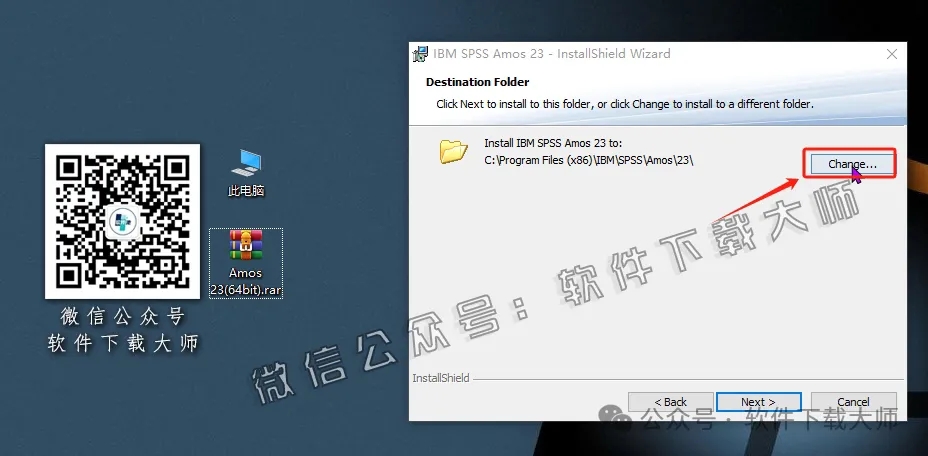The width and height of the screenshot is (928, 456).
Task: Click Next to continue installation
Action: click(758, 402)
